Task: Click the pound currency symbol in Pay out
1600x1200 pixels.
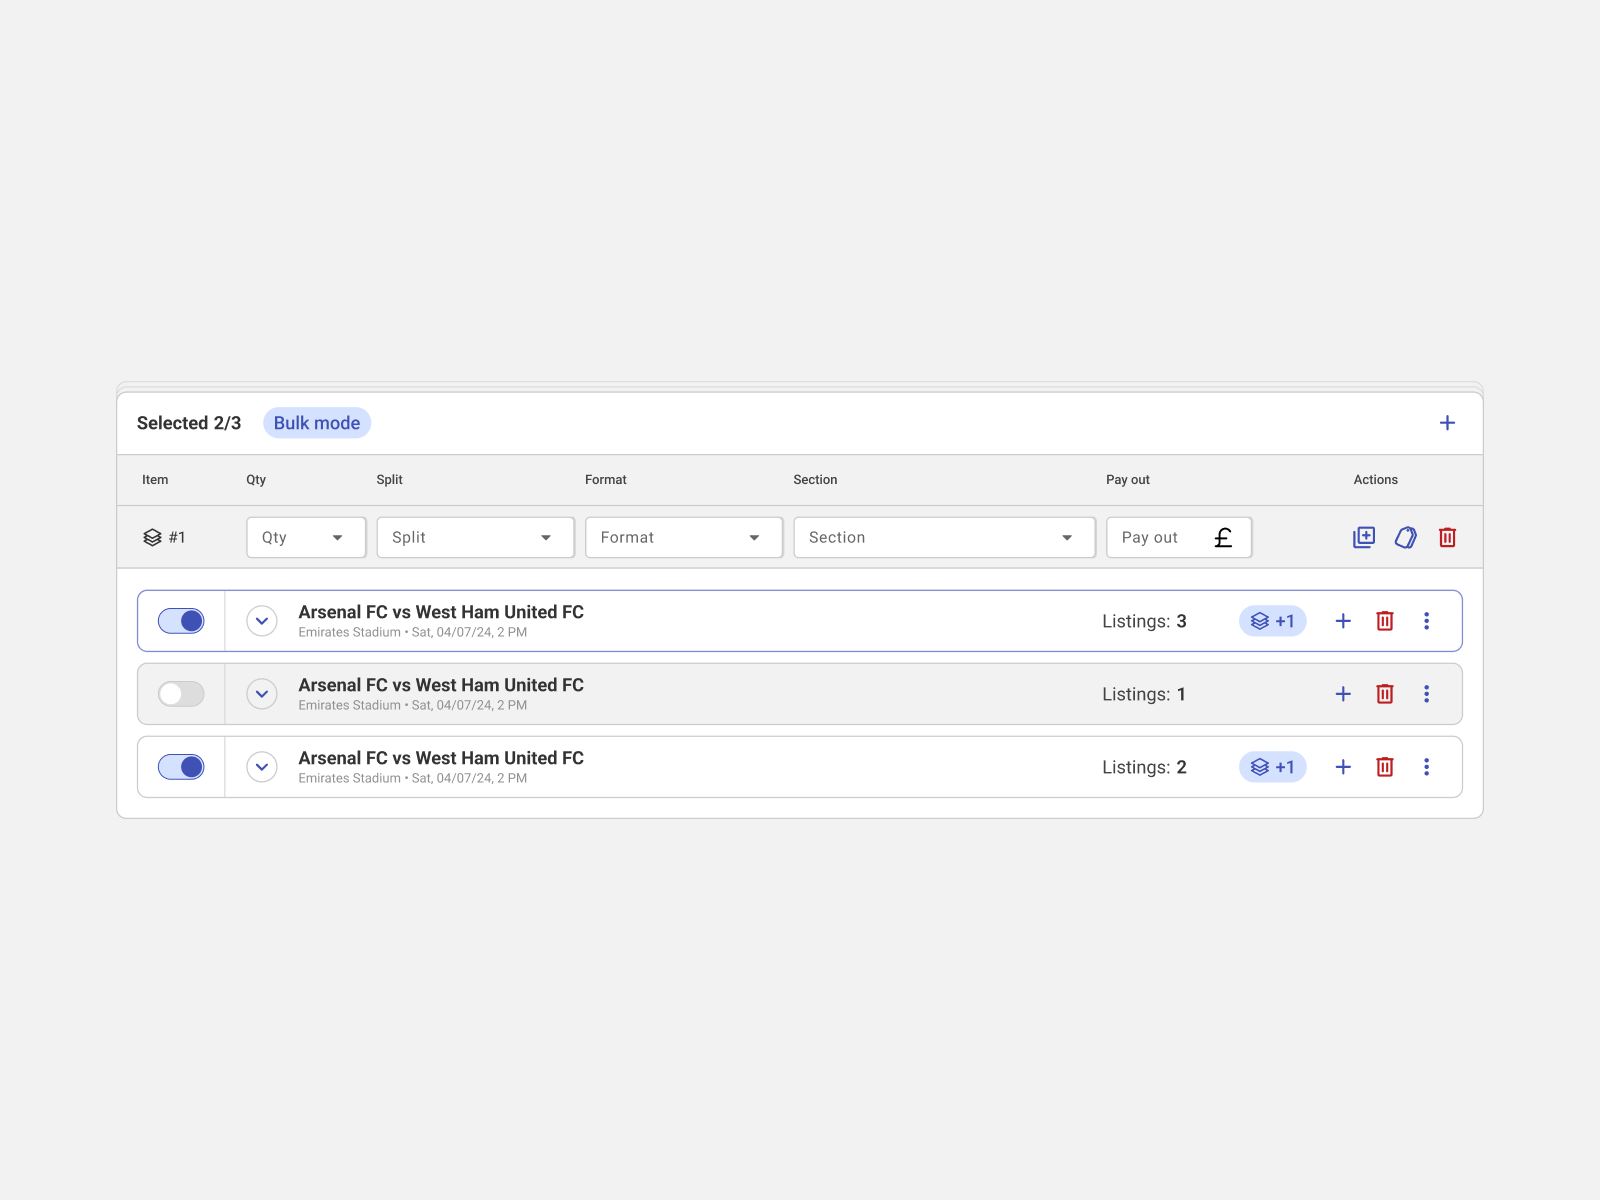Action: (x=1223, y=538)
